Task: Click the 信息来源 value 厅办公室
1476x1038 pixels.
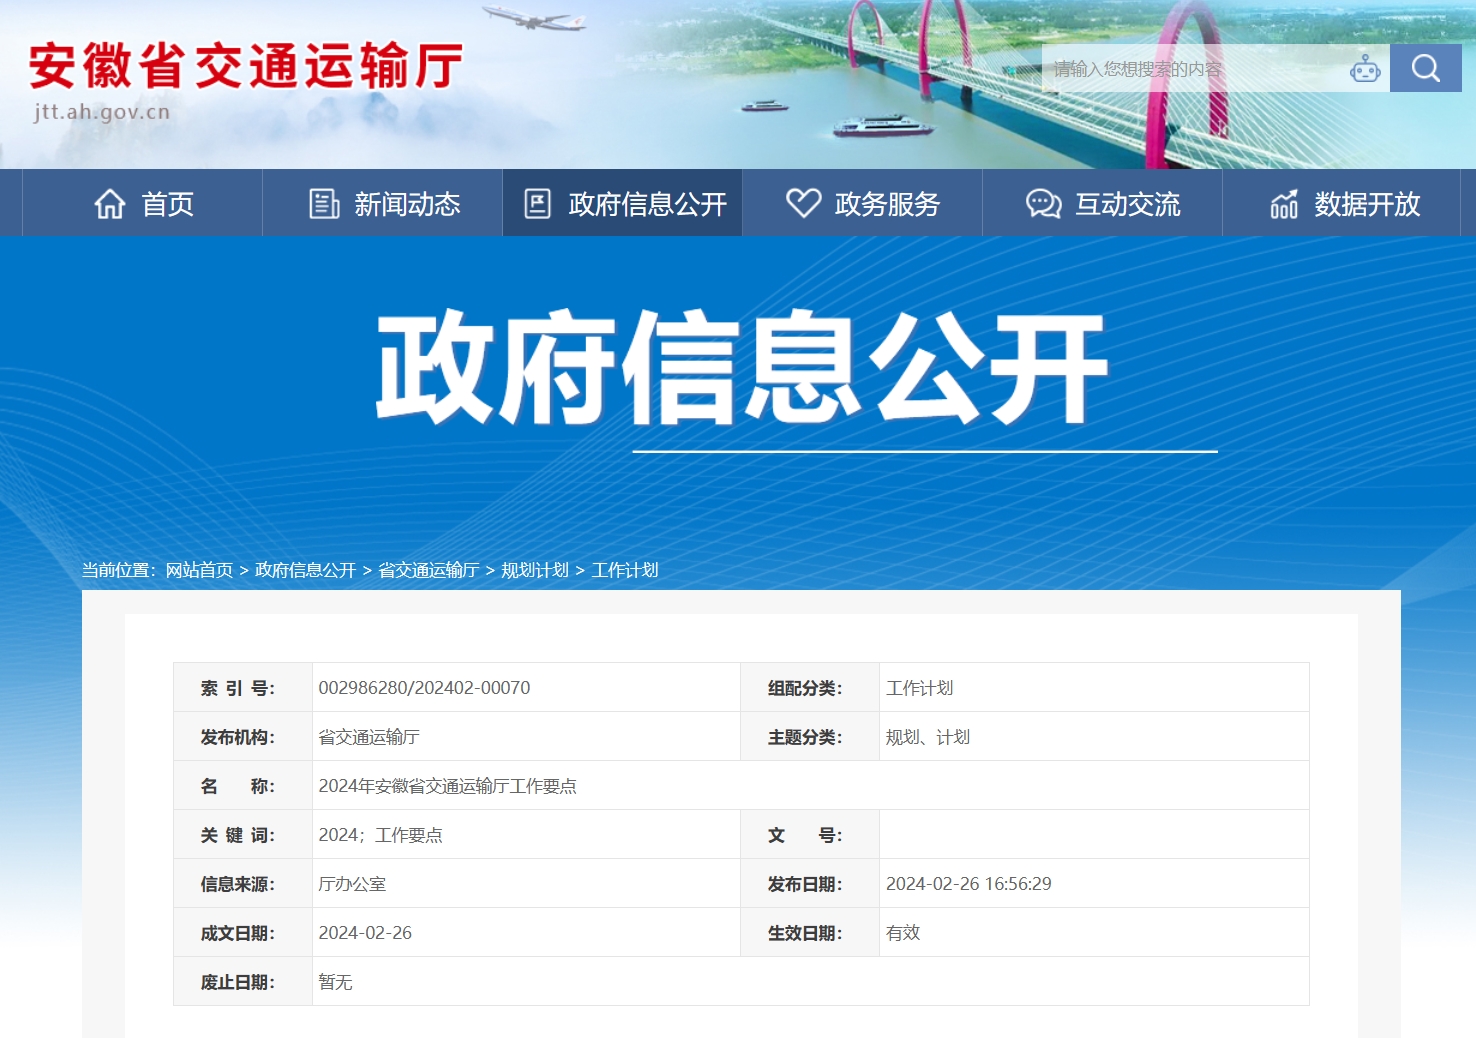Action: 352,884
